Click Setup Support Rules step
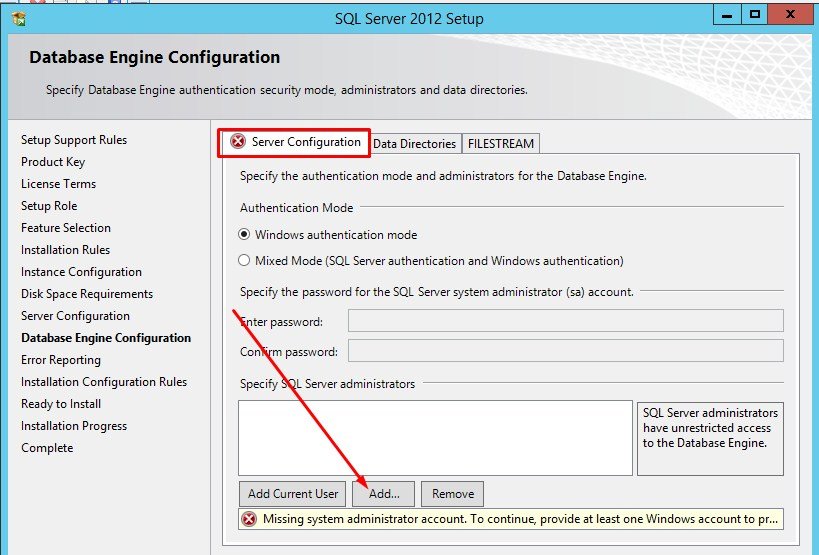The height and width of the screenshot is (555, 819). tap(74, 140)
